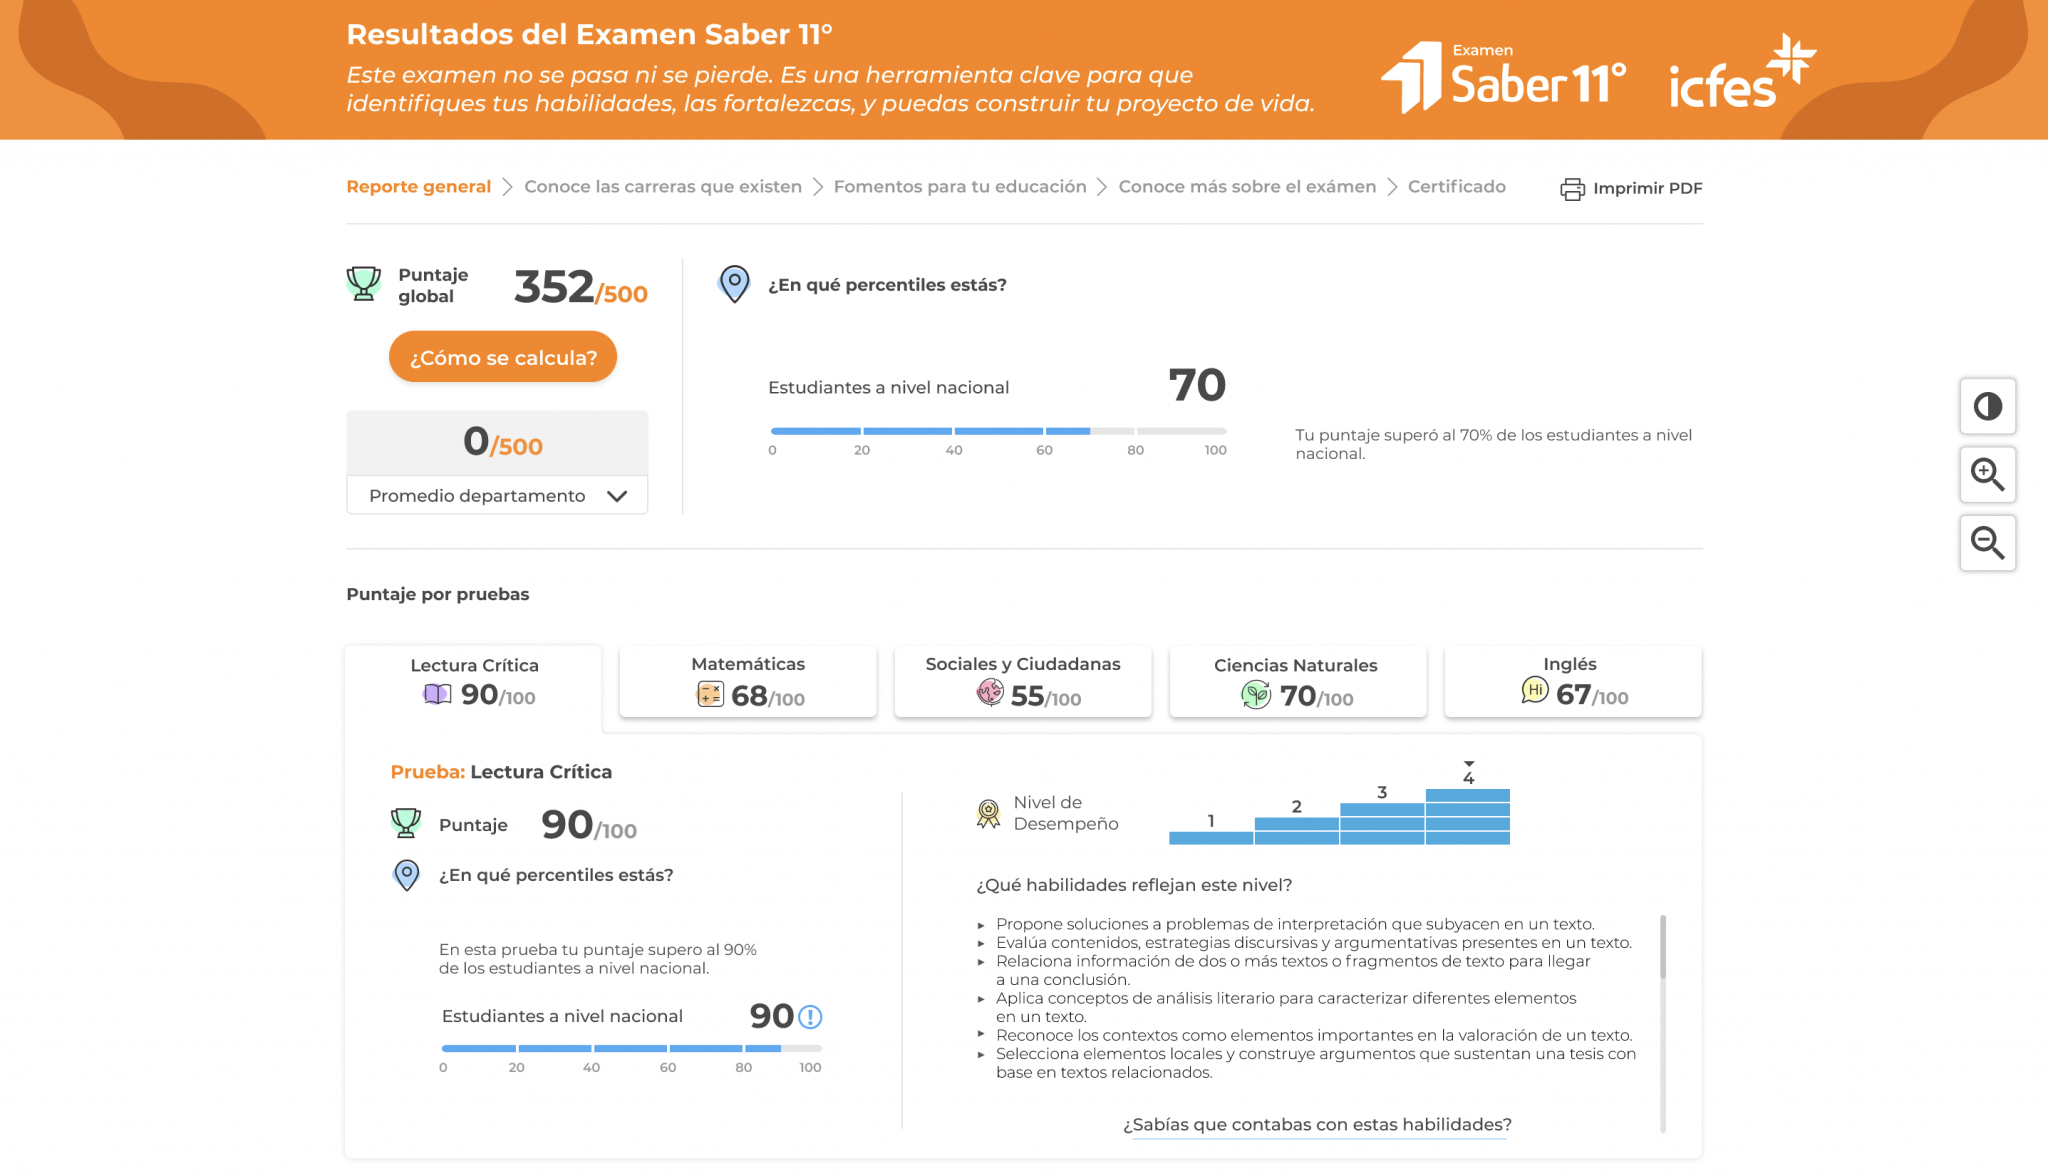This screenshot has width=2048, height=1176.
Task: Click the zoom in magnifier icon
Action: coord(1987,474)
